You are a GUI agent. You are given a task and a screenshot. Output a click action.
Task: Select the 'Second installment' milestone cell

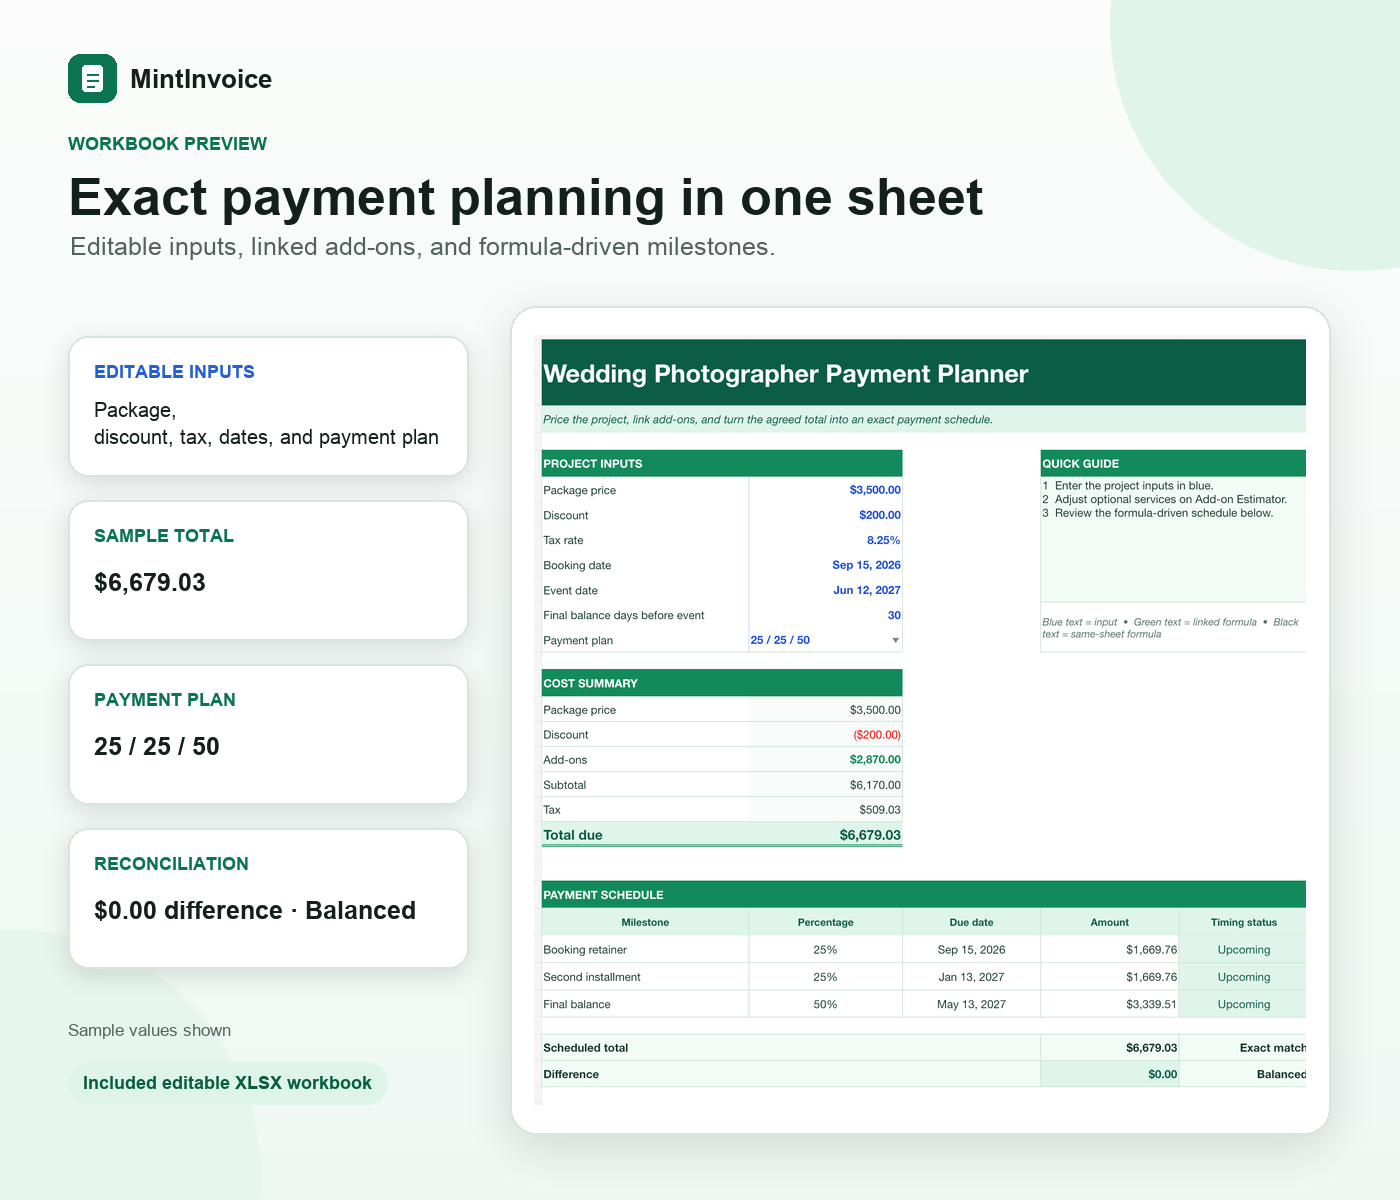pyautogui.click(x=645, y=977)
